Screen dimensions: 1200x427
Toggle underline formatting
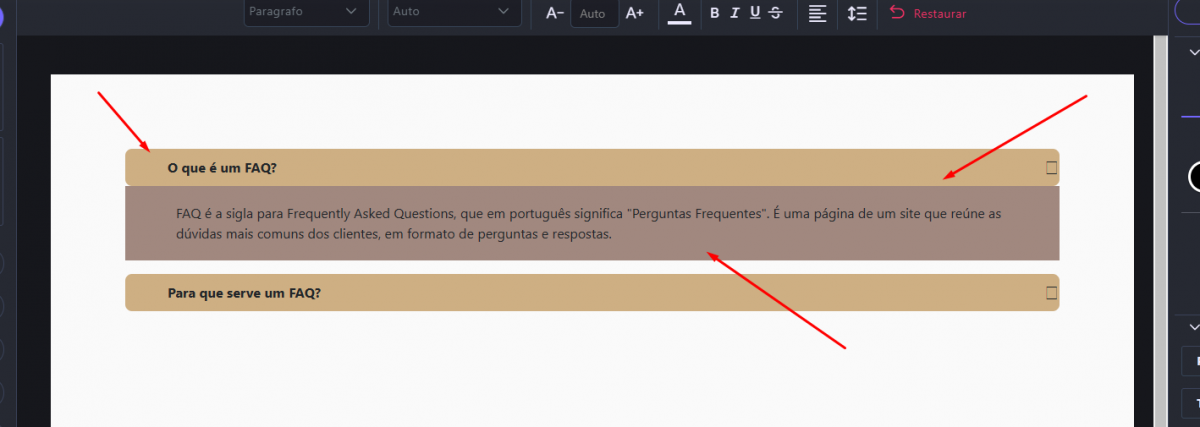coord(754,13)
